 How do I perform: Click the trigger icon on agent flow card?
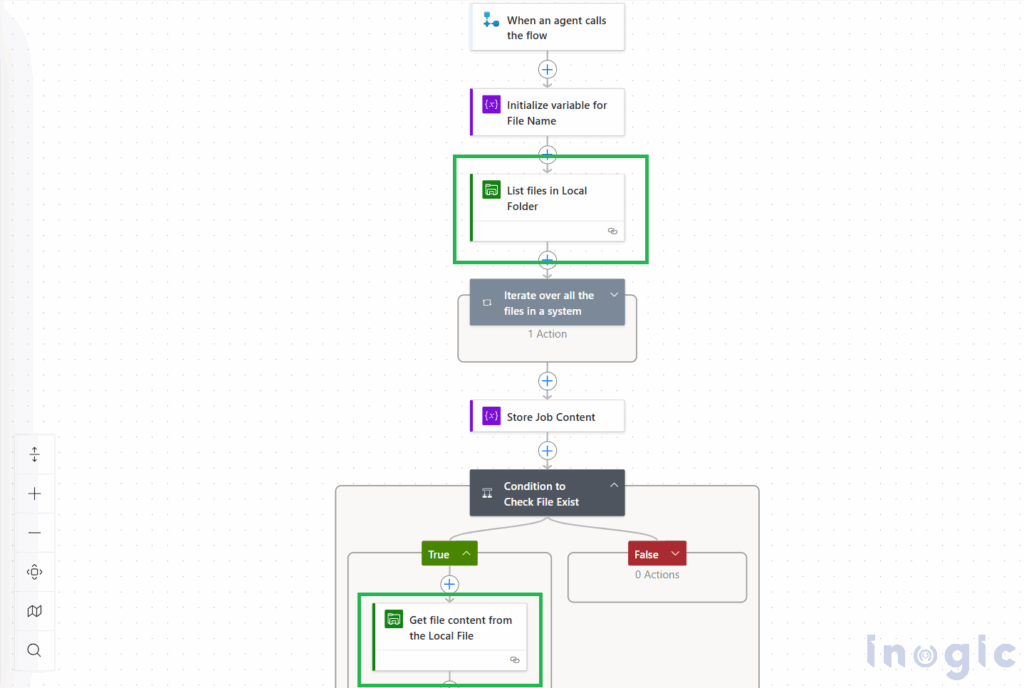point(491,20)
